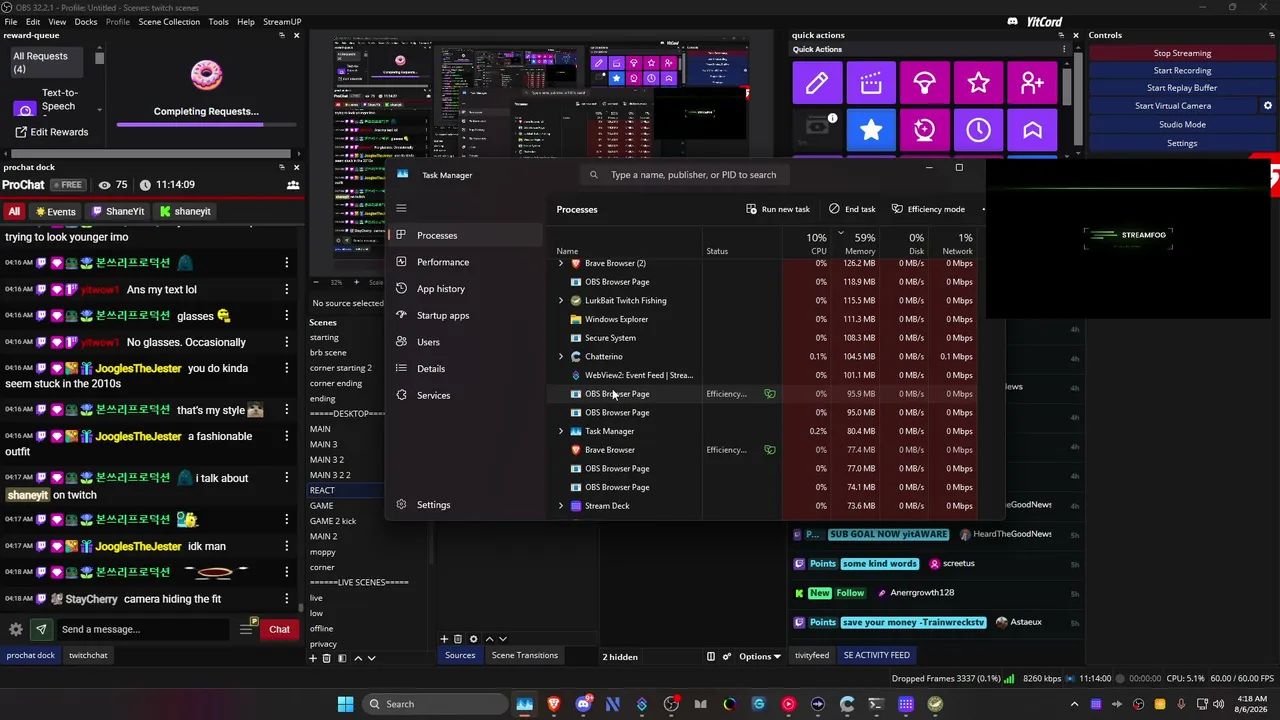Viewport: 1280px width, 720px height.
Task: Open source properties gear icon in Sources toolbar
Action: (474, 639)
